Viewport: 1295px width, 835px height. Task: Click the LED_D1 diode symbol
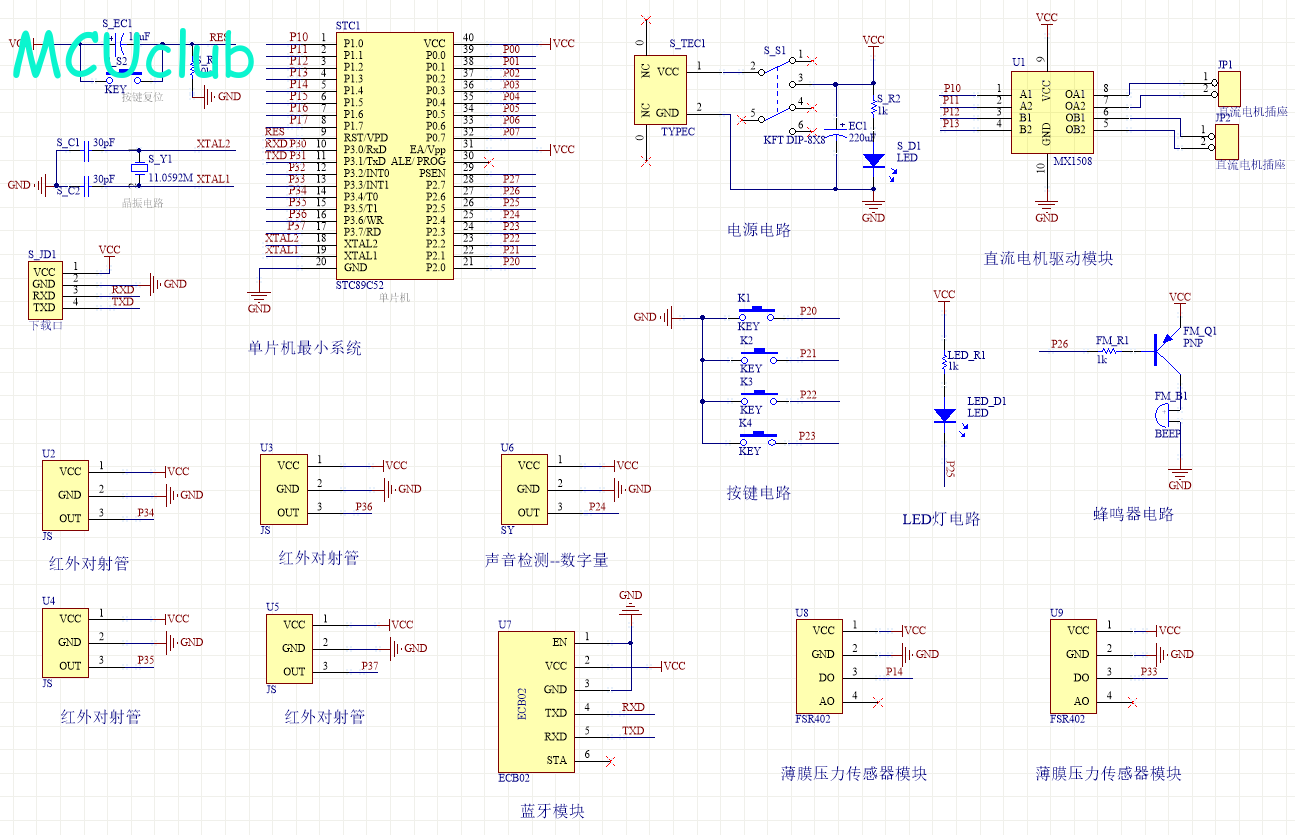pos(943,414)
